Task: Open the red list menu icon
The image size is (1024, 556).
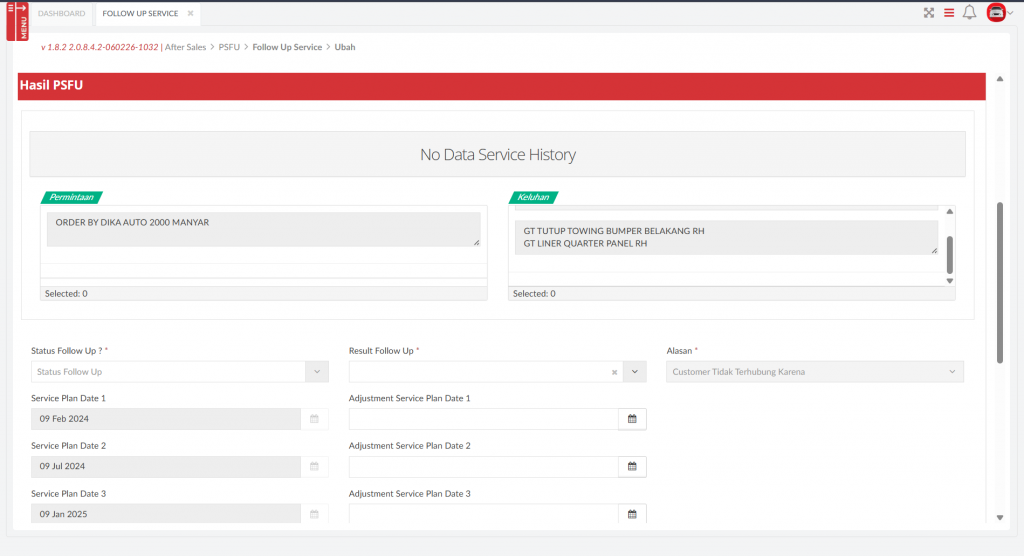Action: [949, 13]
